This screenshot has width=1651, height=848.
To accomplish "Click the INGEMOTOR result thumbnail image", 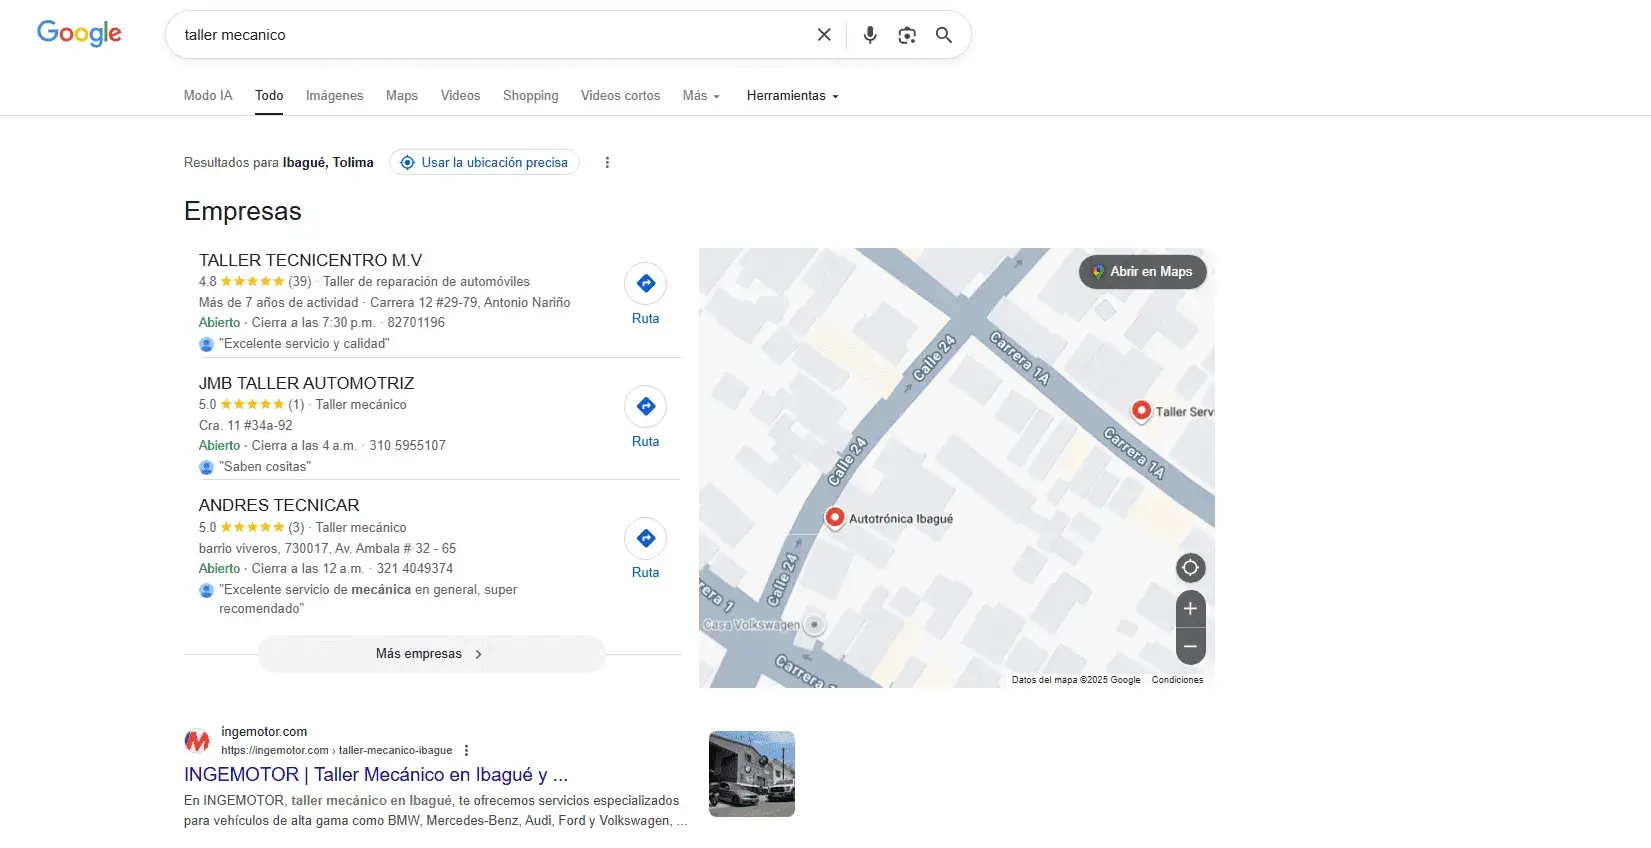I will 752,774.
